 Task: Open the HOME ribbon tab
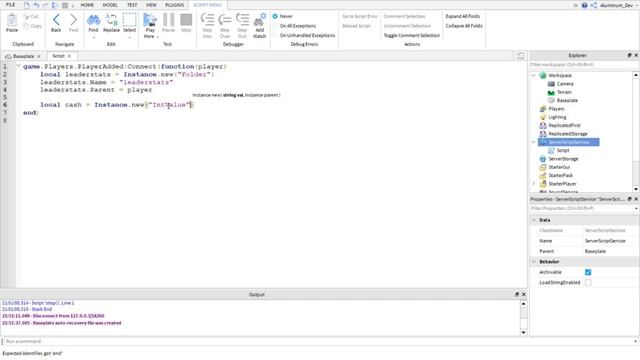pyautogui.click(x=87, y=5)
